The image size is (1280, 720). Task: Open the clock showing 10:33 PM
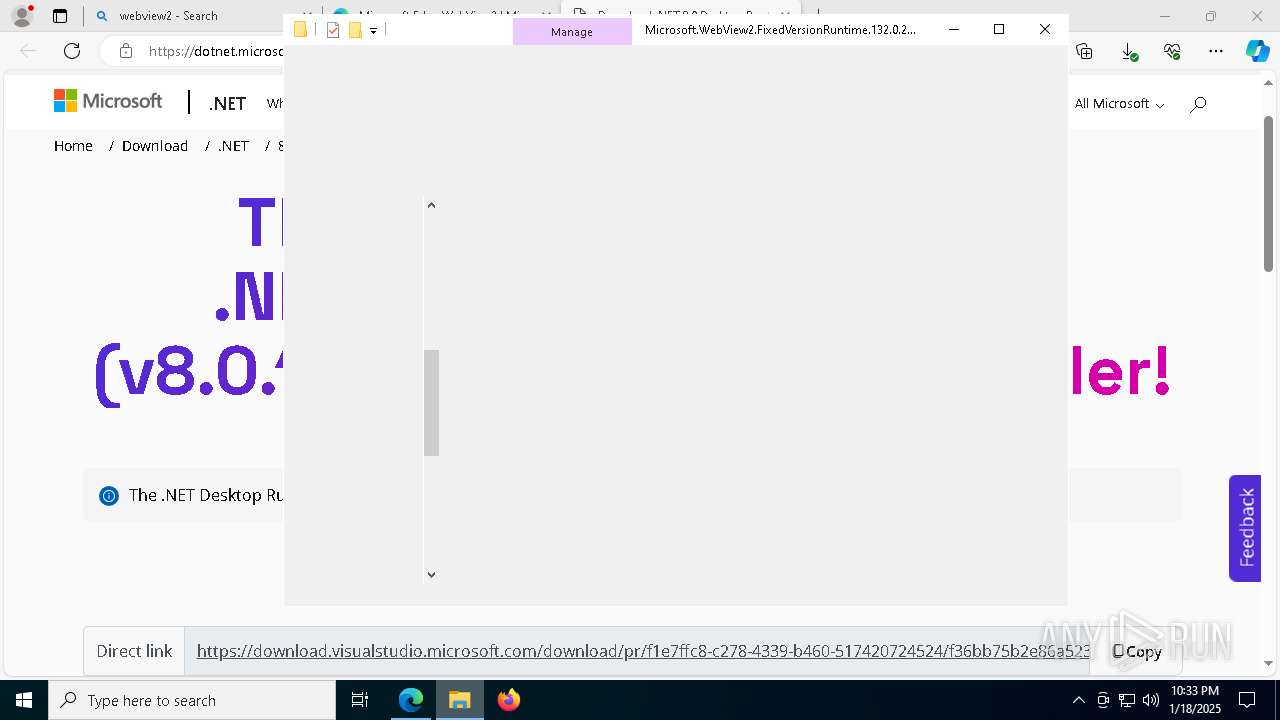(1195, 700)
